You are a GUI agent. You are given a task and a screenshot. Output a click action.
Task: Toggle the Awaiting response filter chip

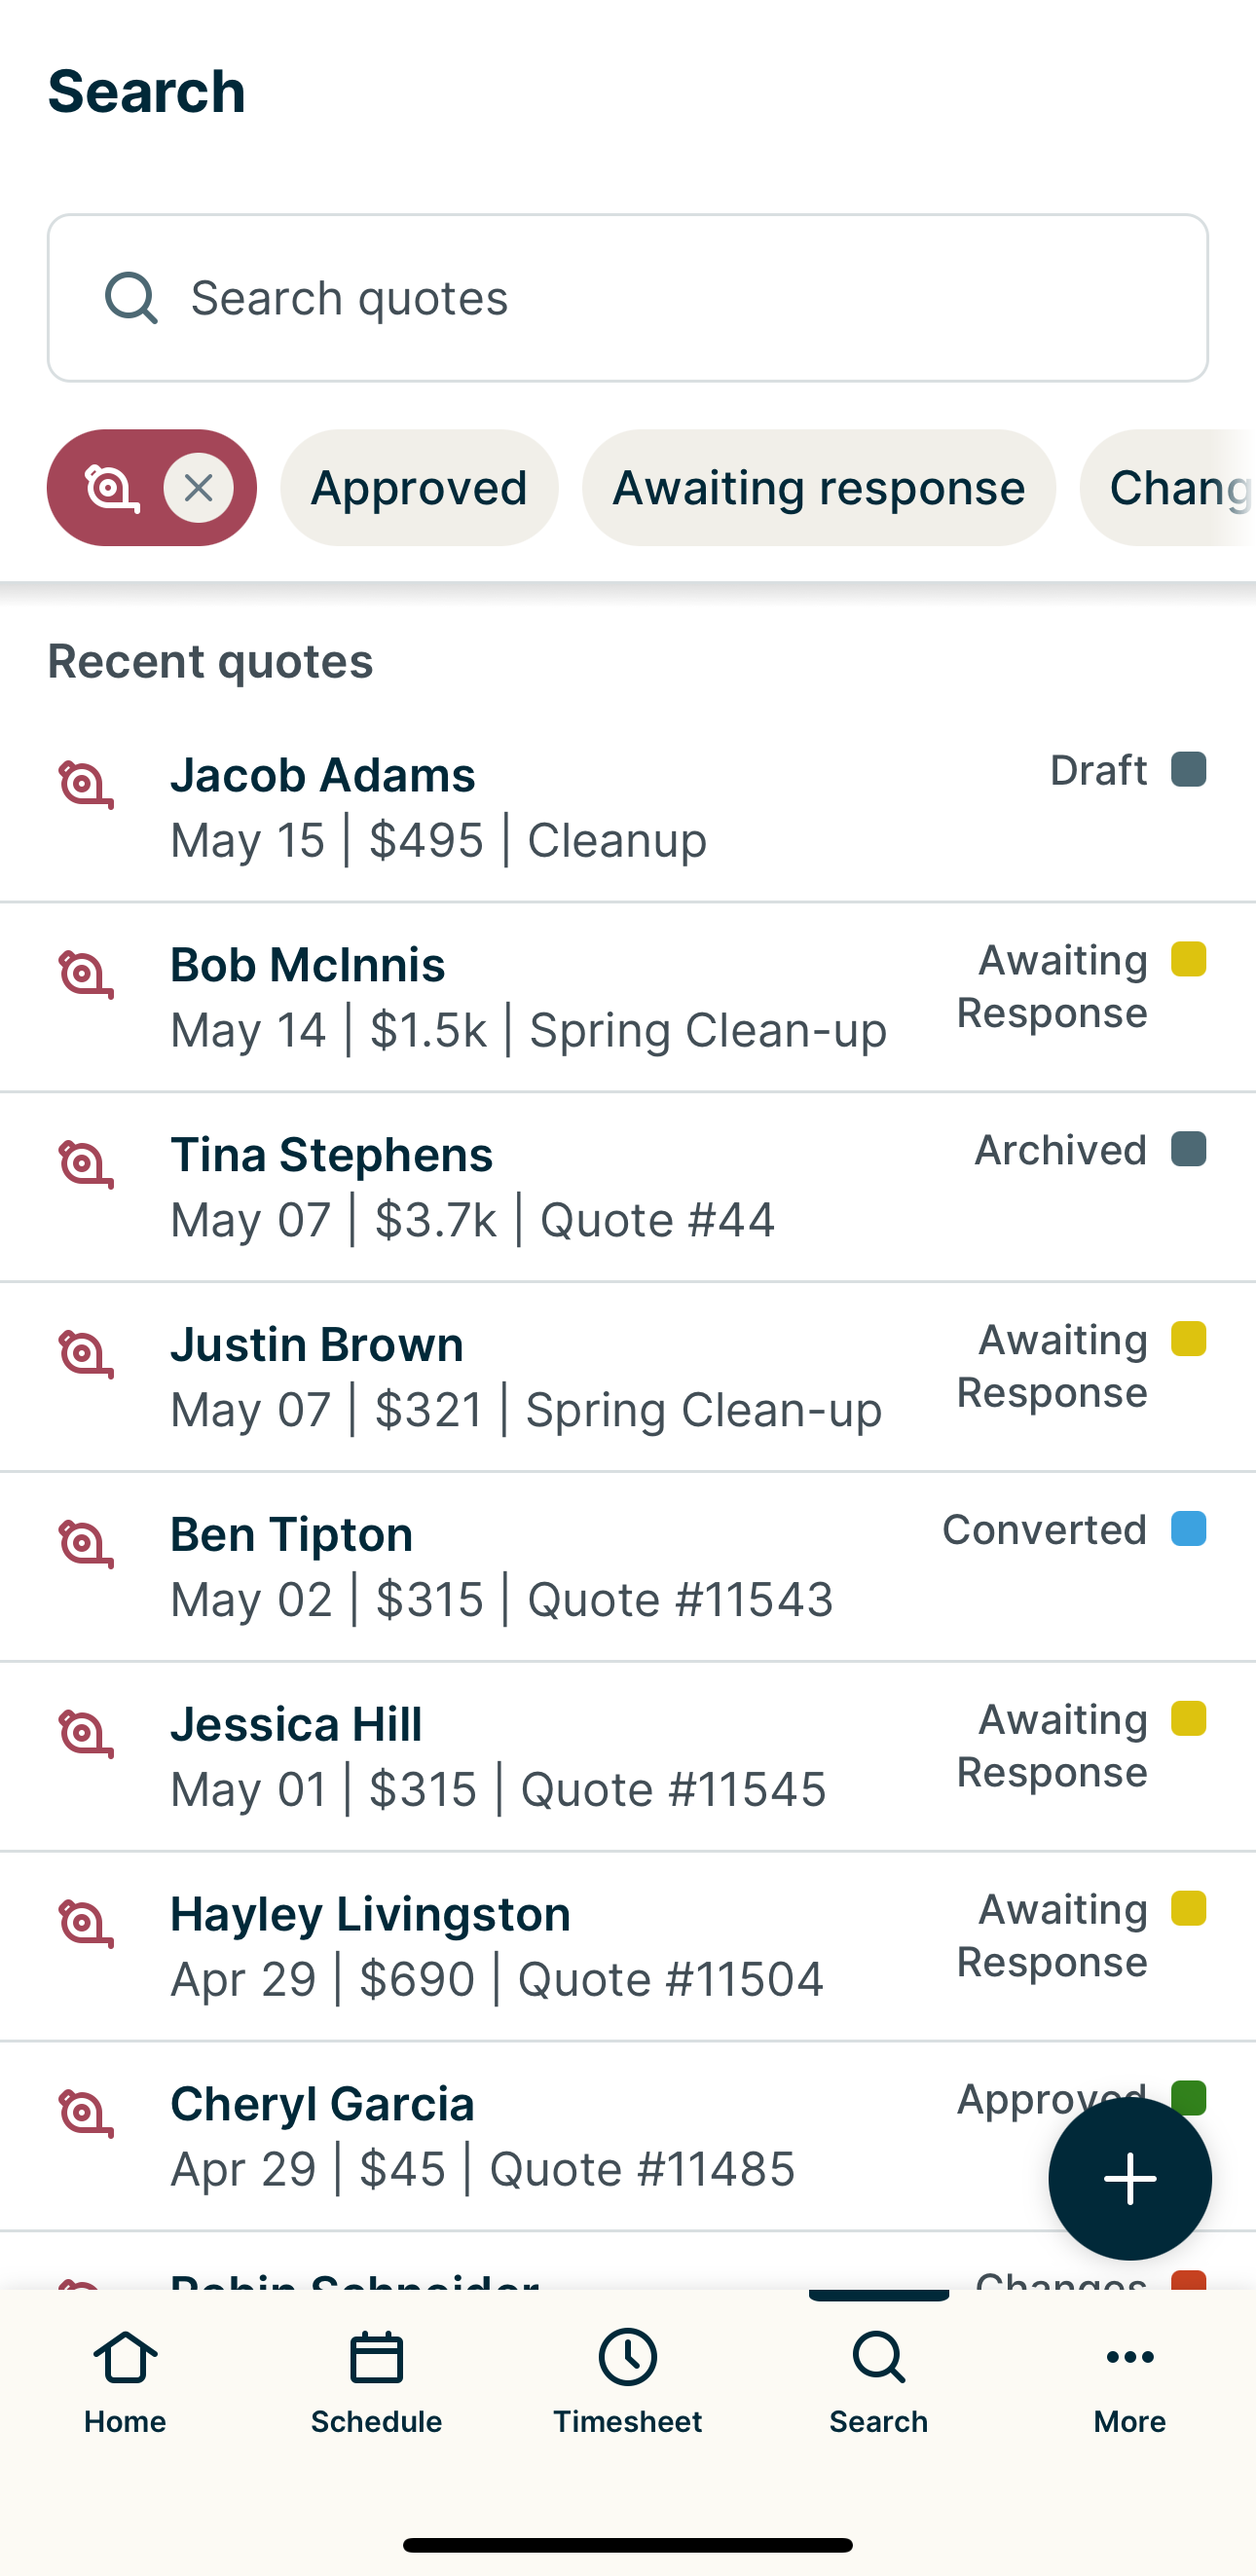(x=818, y=488)
